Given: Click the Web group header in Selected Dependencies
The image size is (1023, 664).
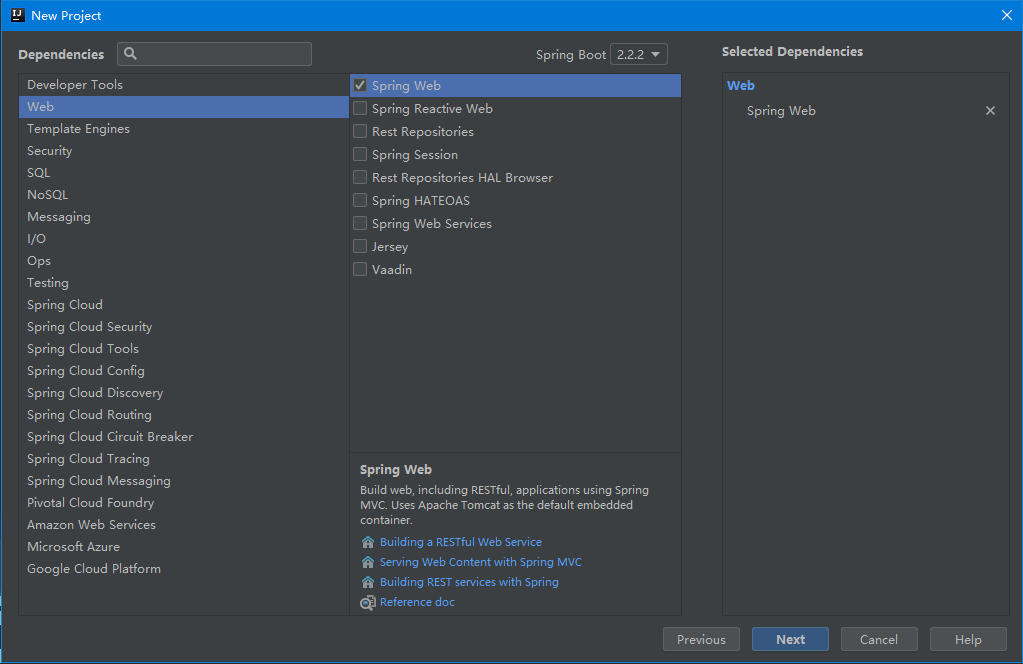Looking at the screenshot, I should 741,85.
